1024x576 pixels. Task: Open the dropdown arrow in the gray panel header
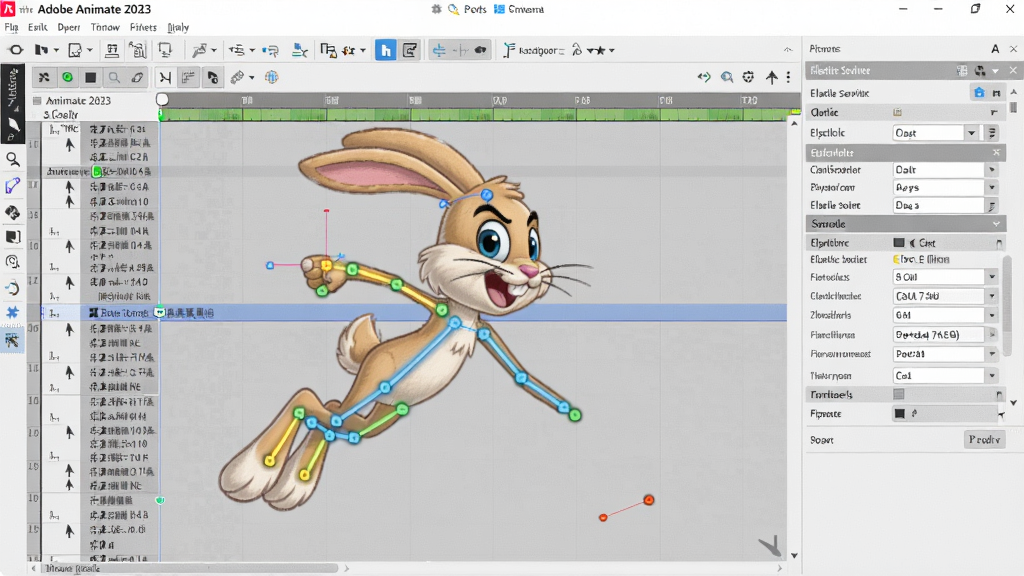pos(995,71)
